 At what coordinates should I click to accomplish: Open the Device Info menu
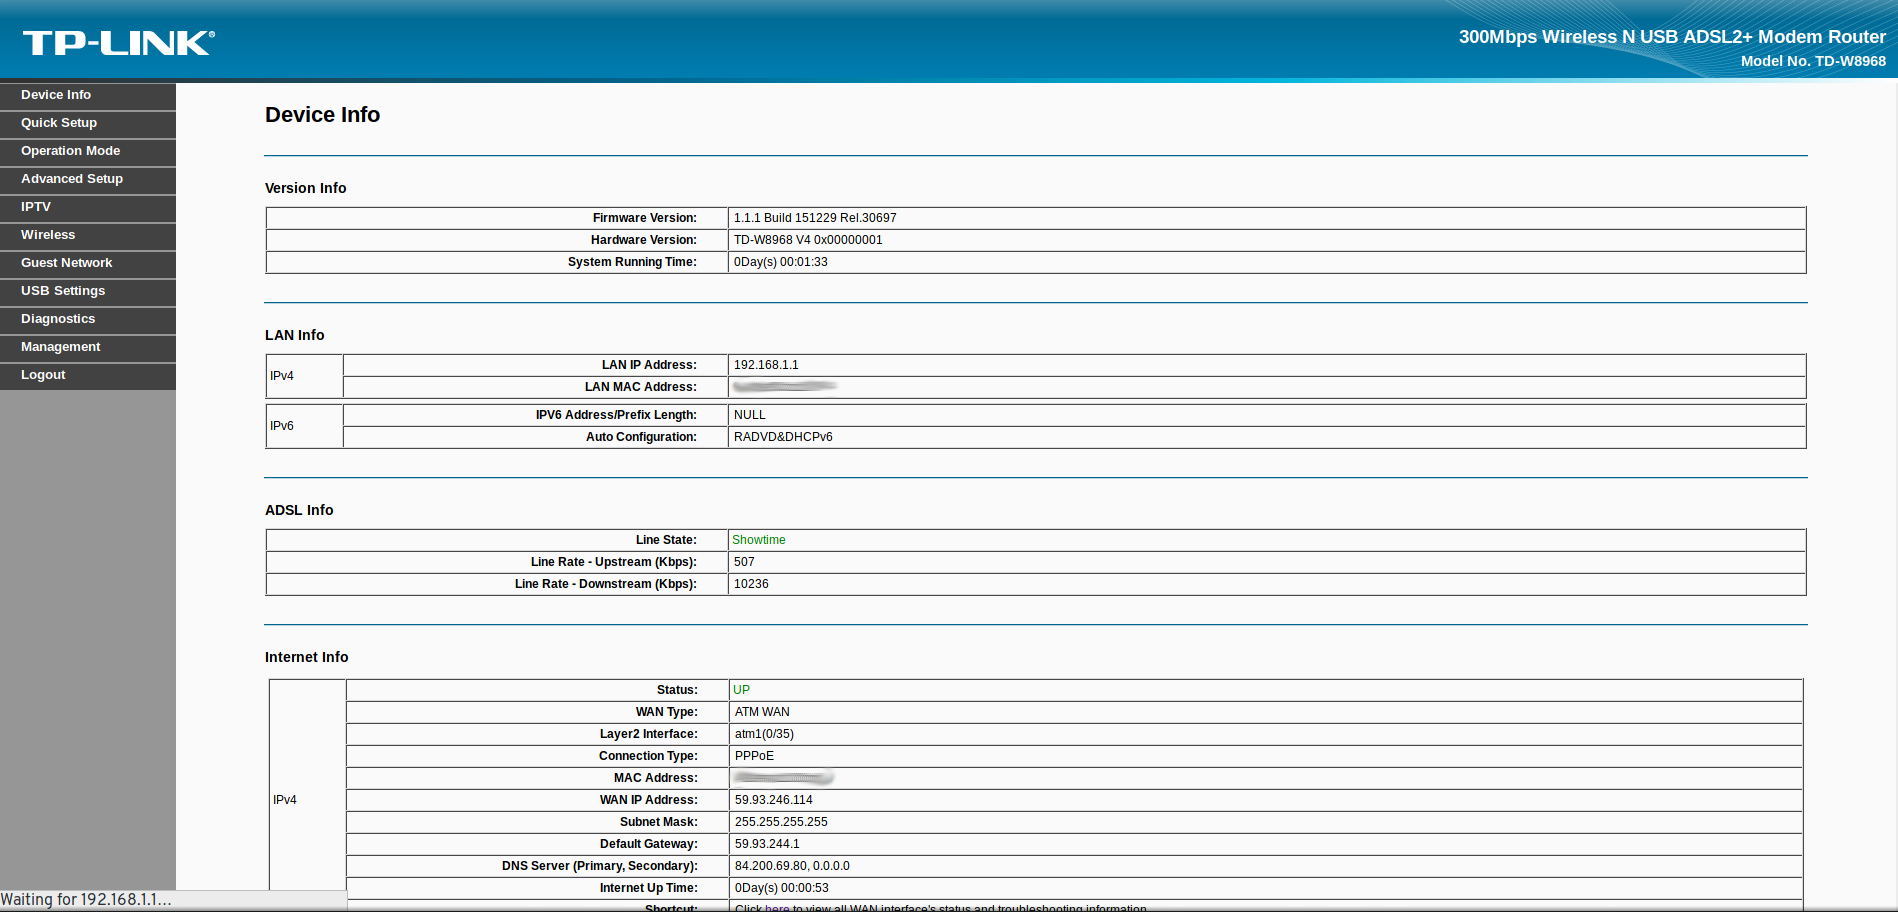56,95
